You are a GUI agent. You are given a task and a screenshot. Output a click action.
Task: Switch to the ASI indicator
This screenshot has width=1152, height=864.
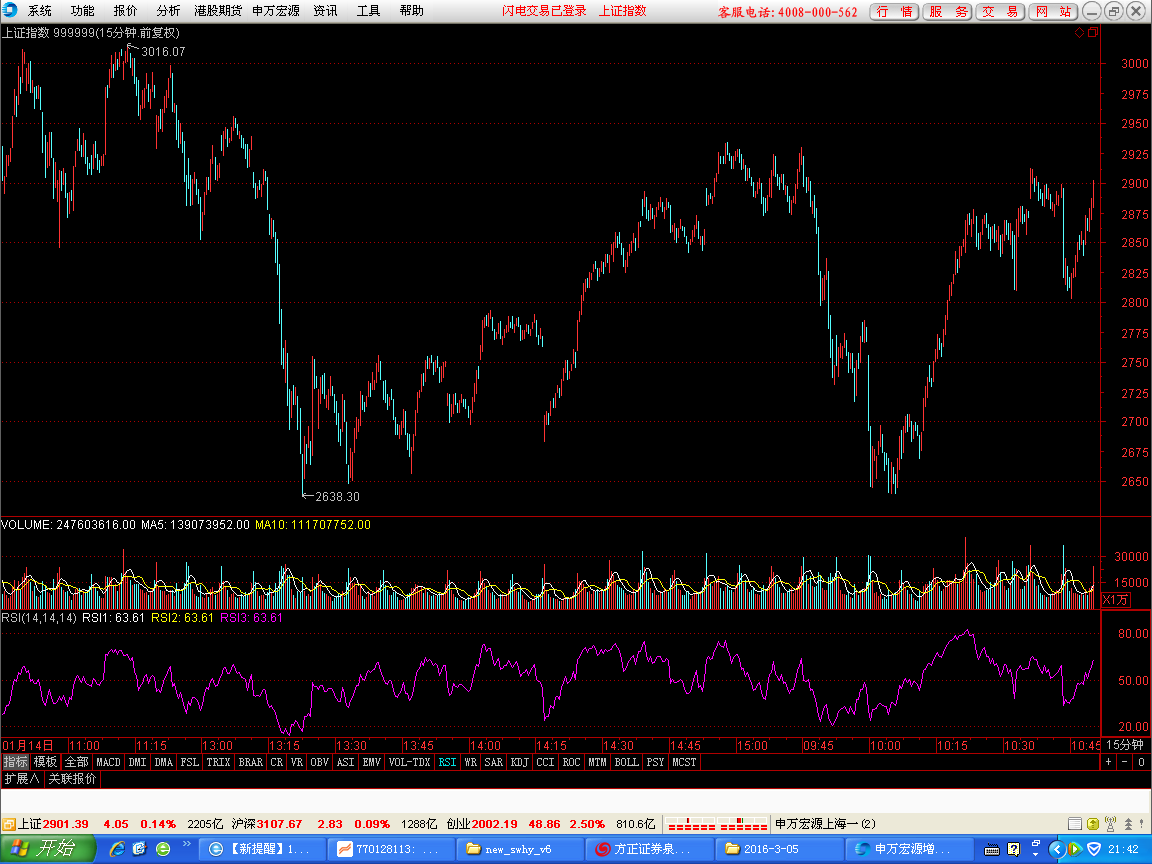(x=345, y=762)
